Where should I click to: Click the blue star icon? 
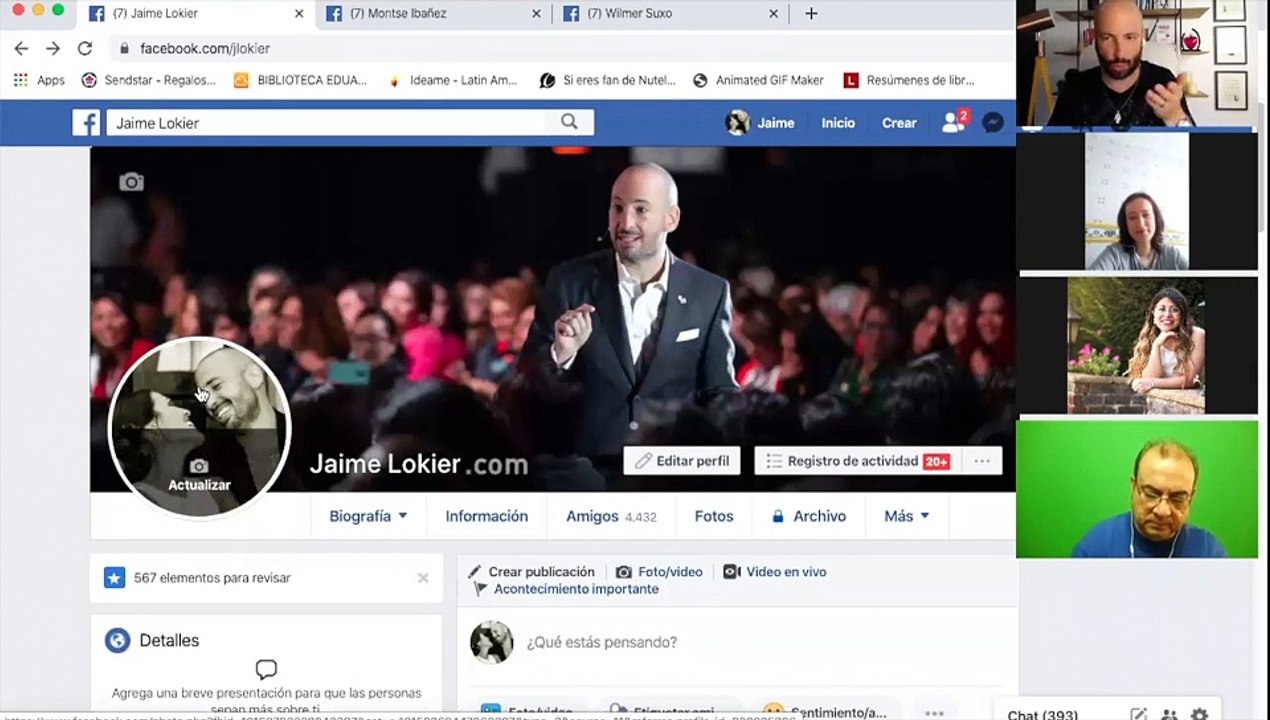pyautogui.click(x=115, y=577)
